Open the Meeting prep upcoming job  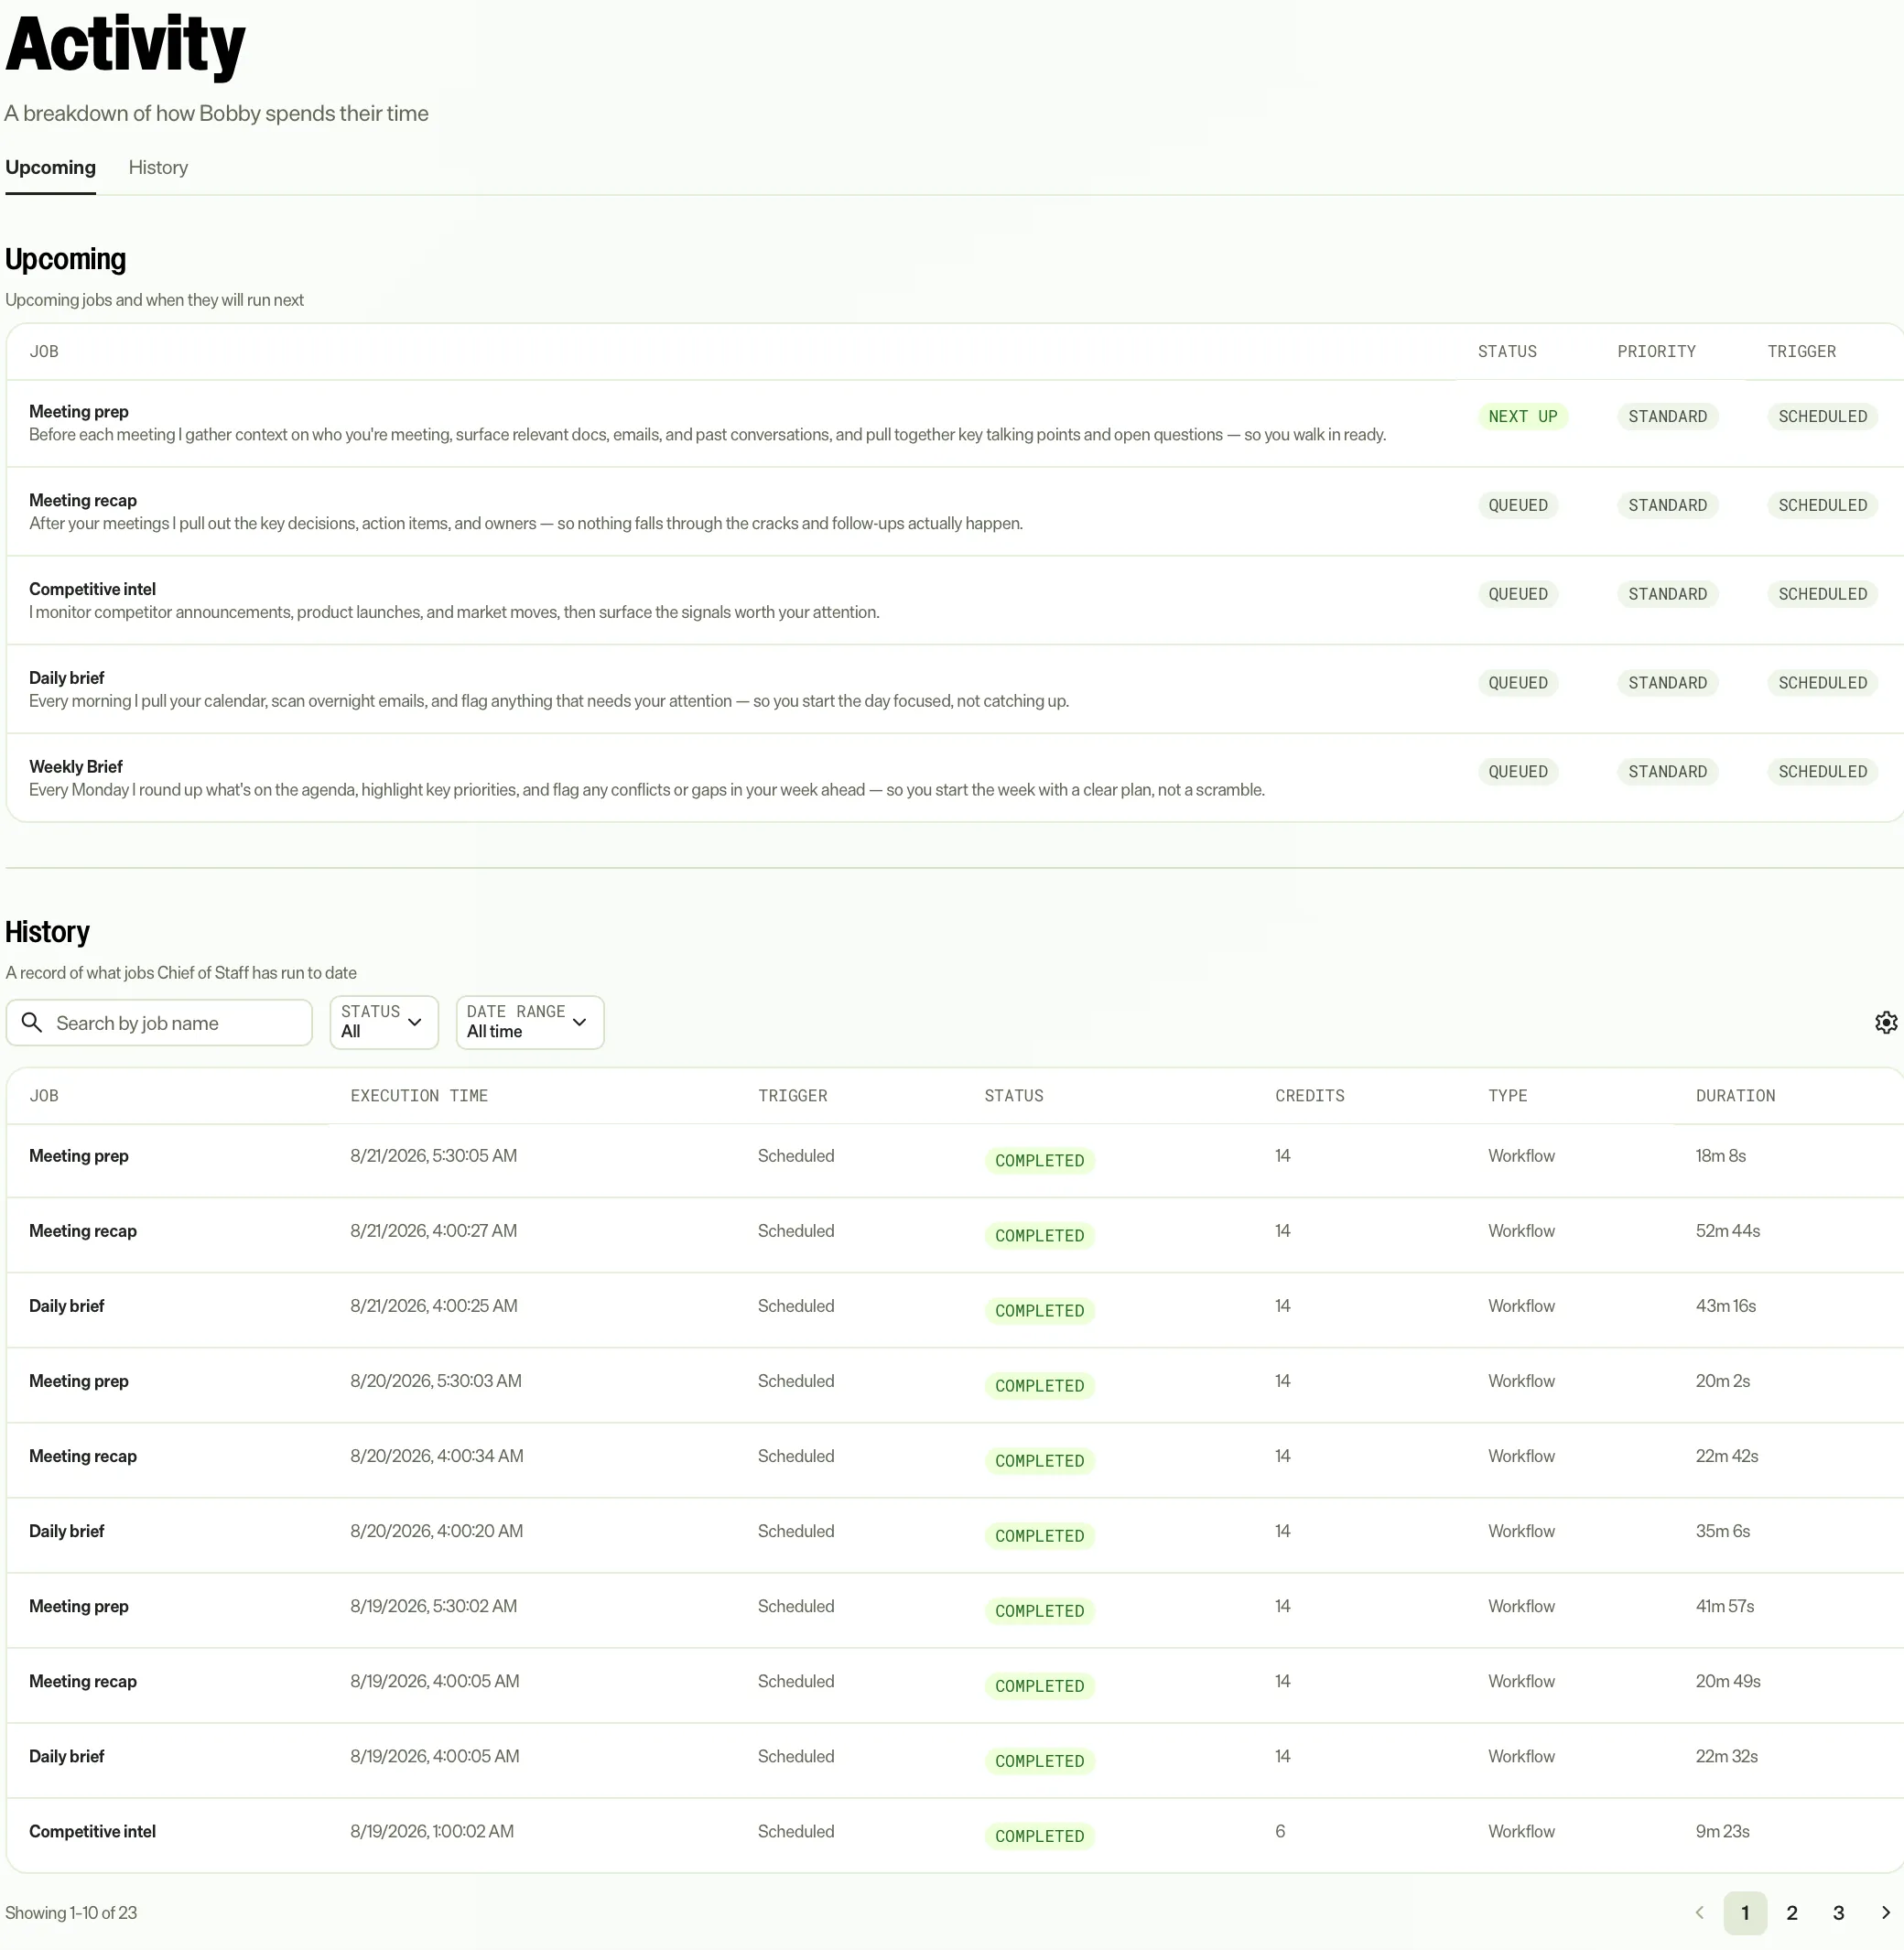pos(955,423)
